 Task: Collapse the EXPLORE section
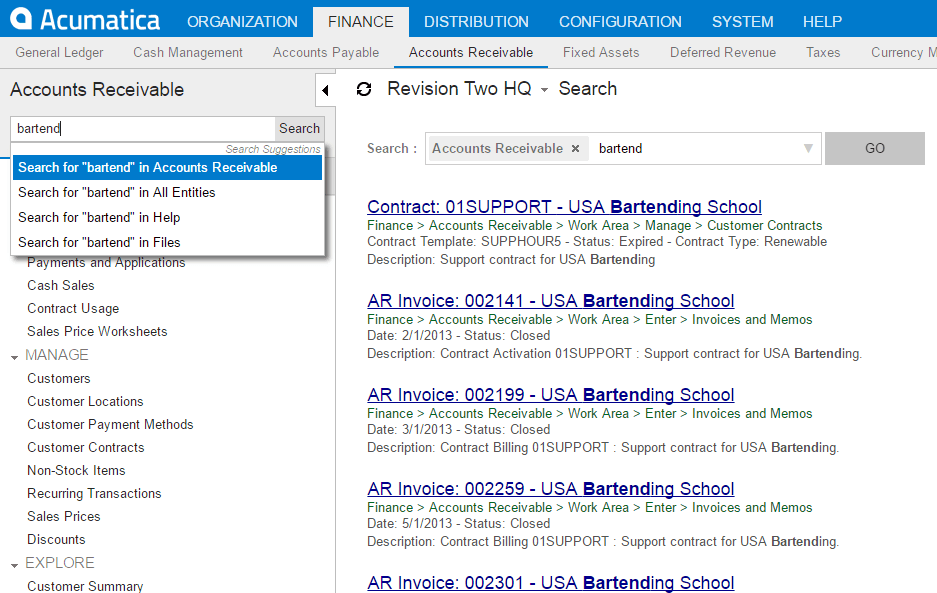[14, 566]
